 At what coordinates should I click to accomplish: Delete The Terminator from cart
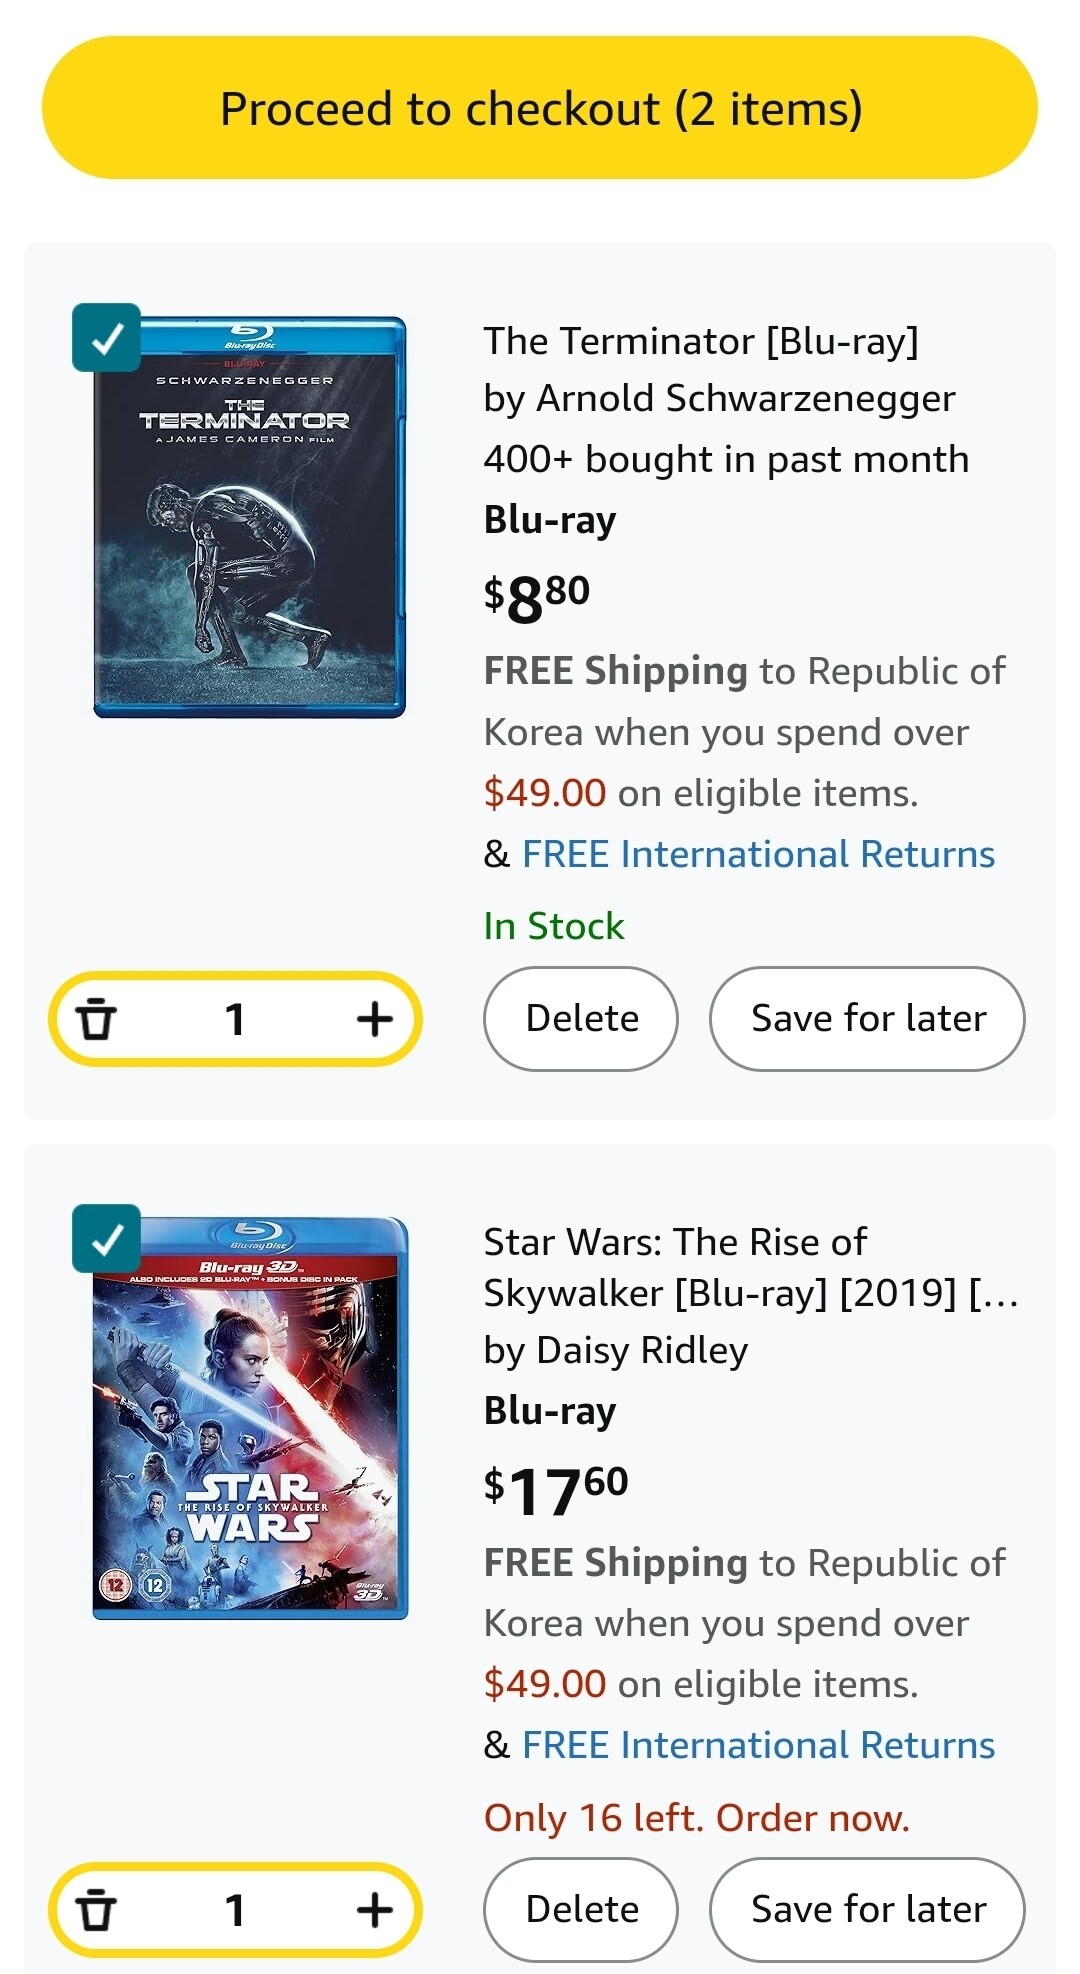coord(581,1018)
